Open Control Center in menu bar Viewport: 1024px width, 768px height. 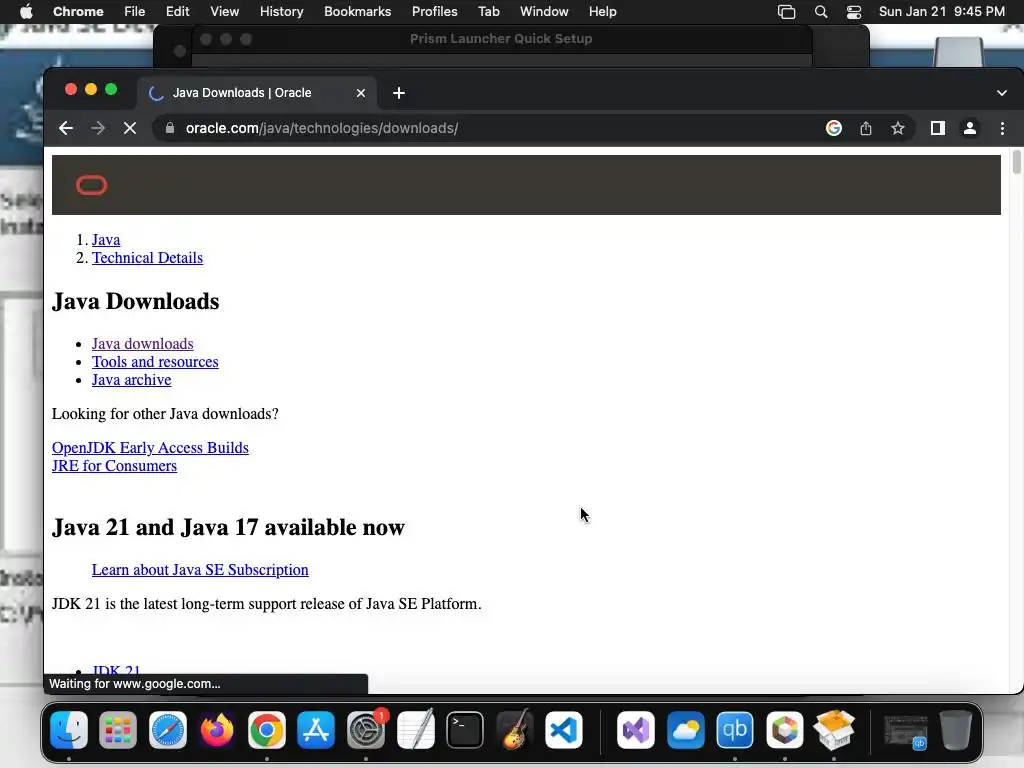coord(854,12)
